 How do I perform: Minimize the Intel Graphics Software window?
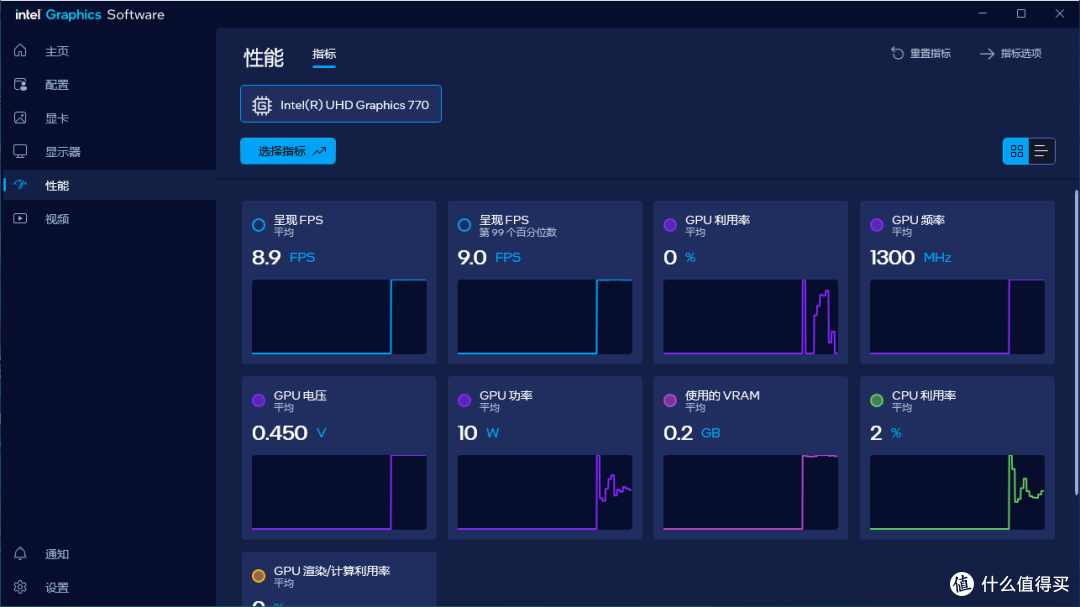click(x=983, y=14)
